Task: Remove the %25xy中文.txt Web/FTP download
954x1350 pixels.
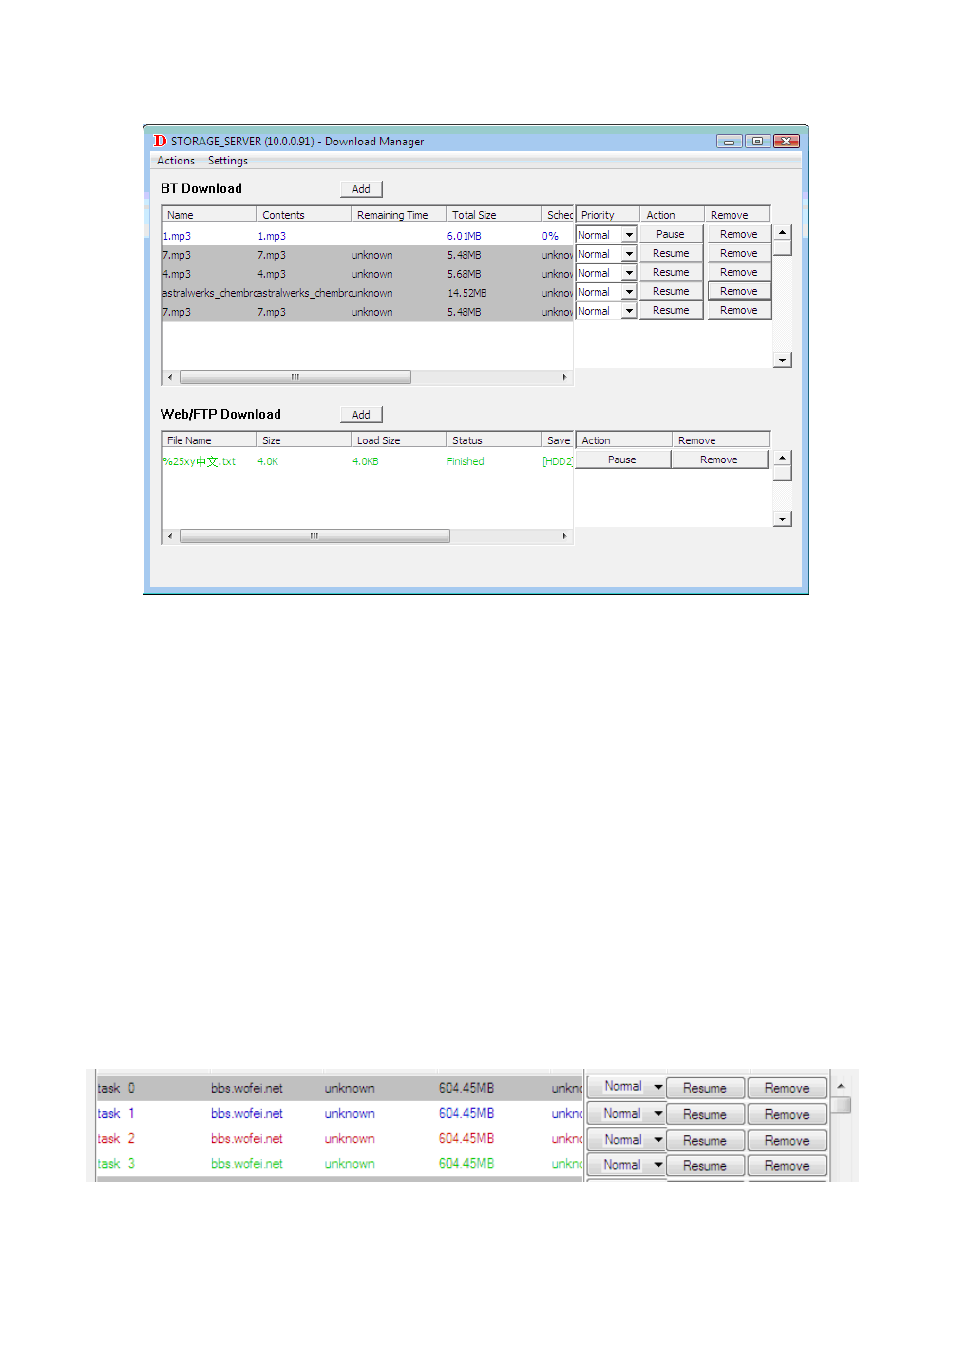Action: pos(719,460)
